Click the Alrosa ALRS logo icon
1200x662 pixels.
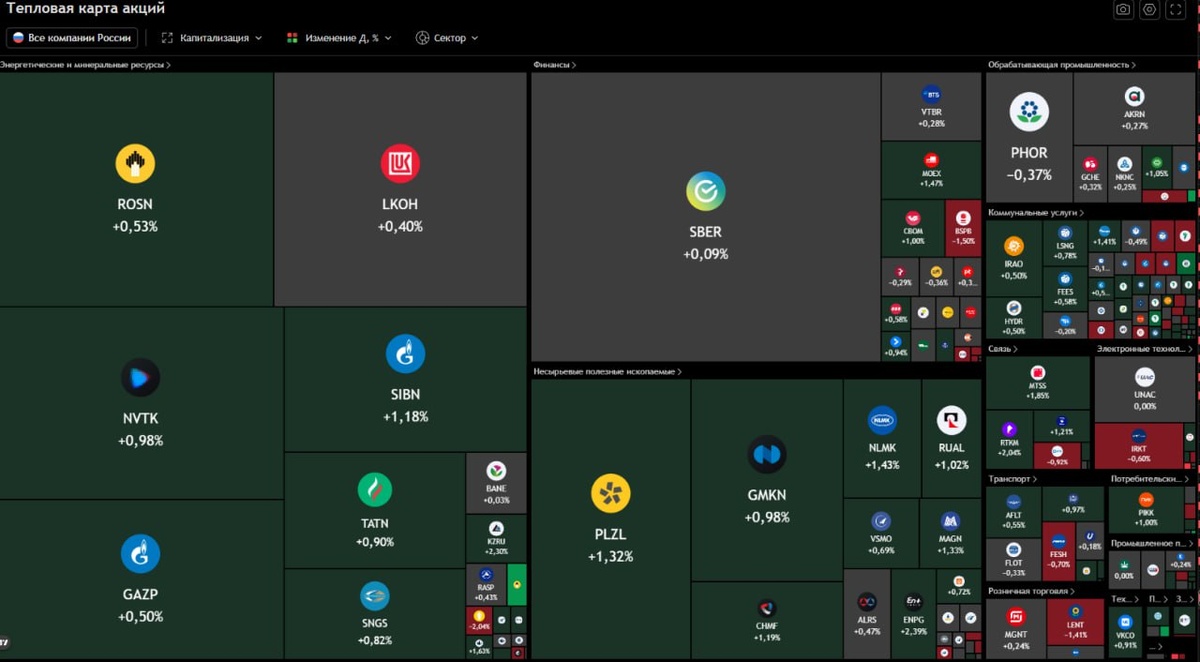pos(867,602)
